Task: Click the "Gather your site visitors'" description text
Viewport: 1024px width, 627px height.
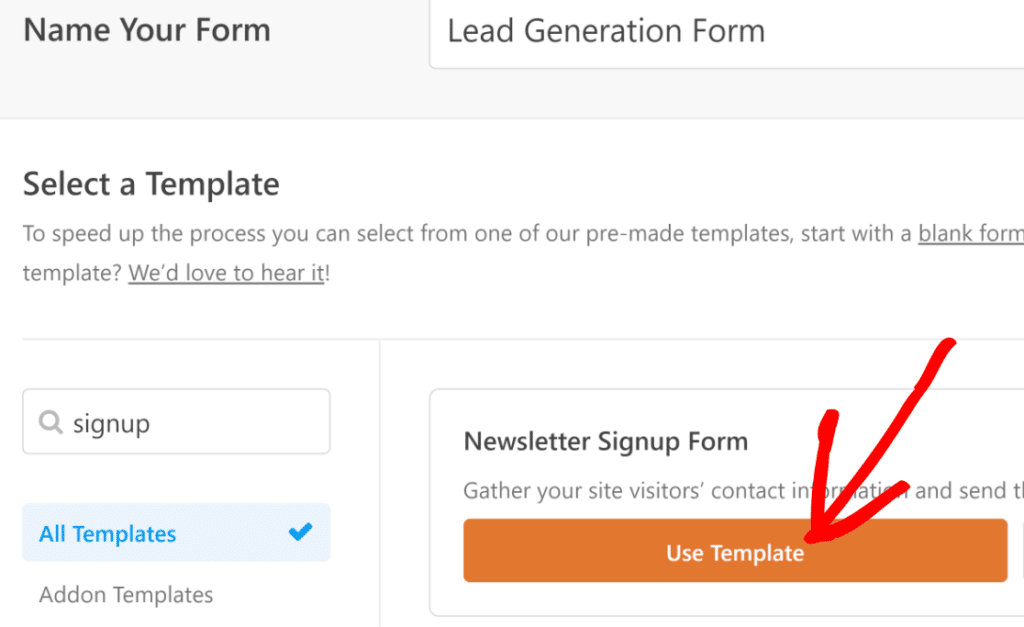Action: pyautogui.click(x=600, y=491)
